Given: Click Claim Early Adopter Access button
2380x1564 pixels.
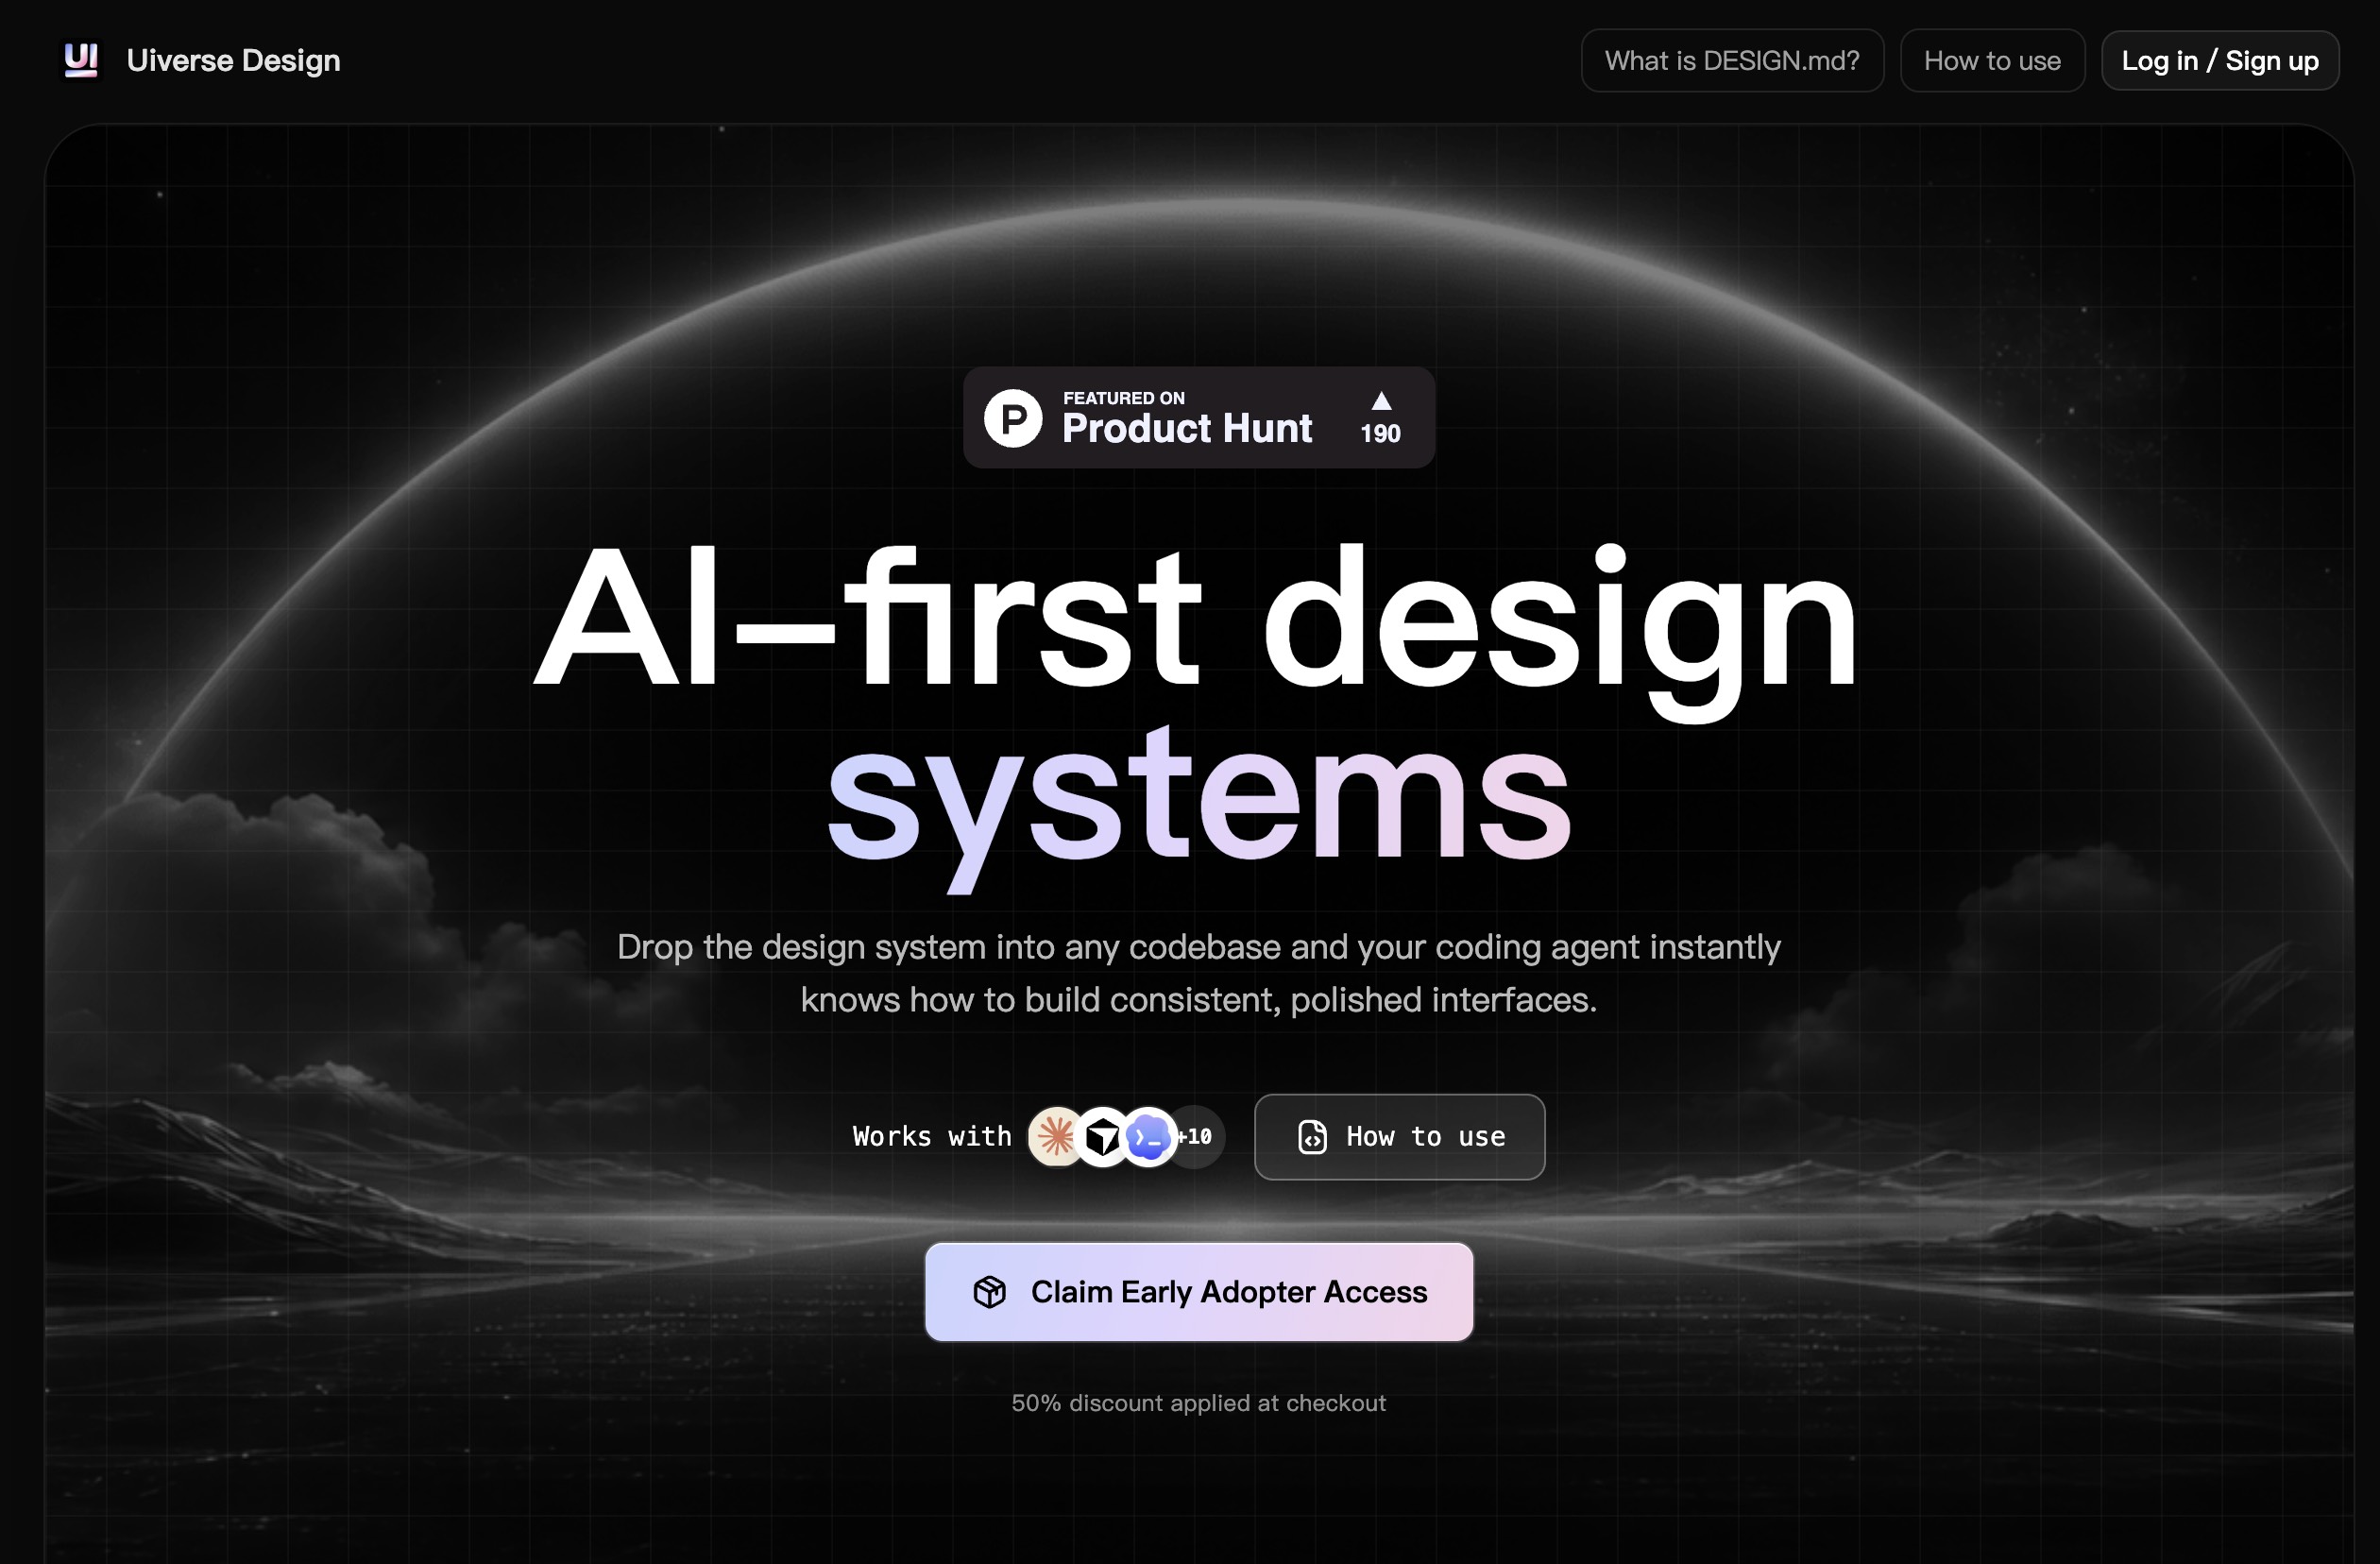Looking at the screenshot, I should (1199, 1292).
